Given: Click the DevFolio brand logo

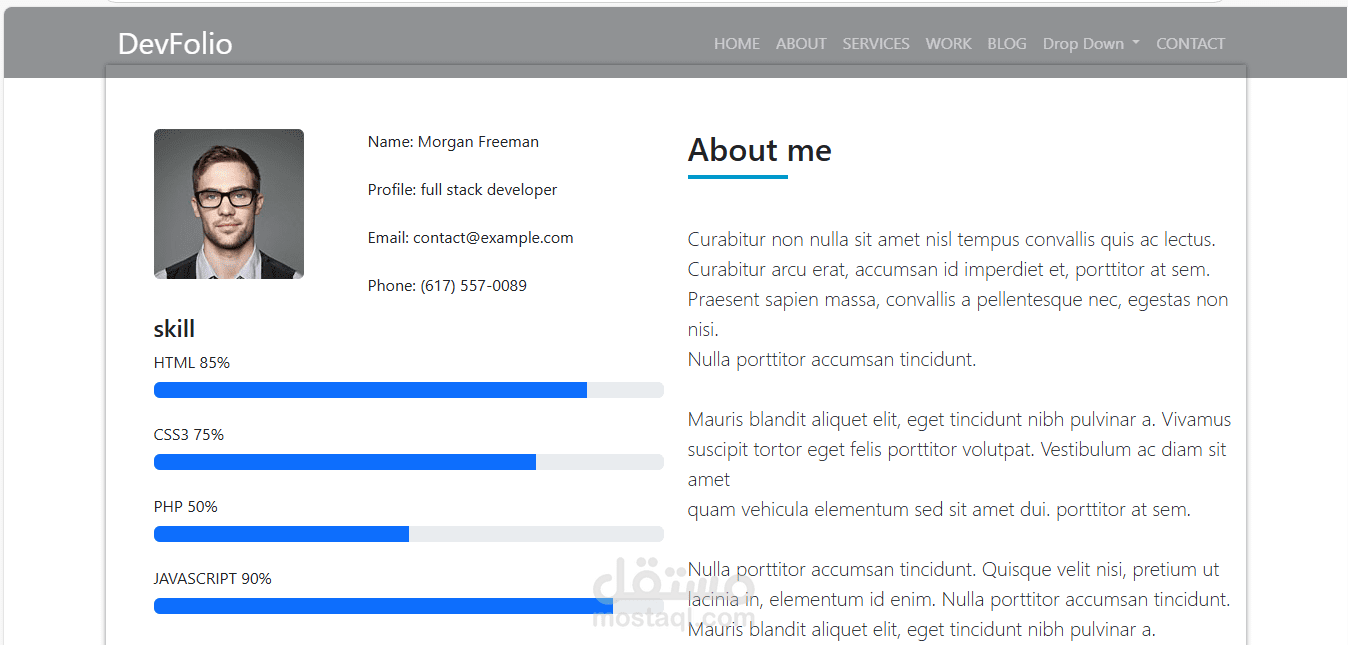Looking at the screenshot, I should click(175, 43).
